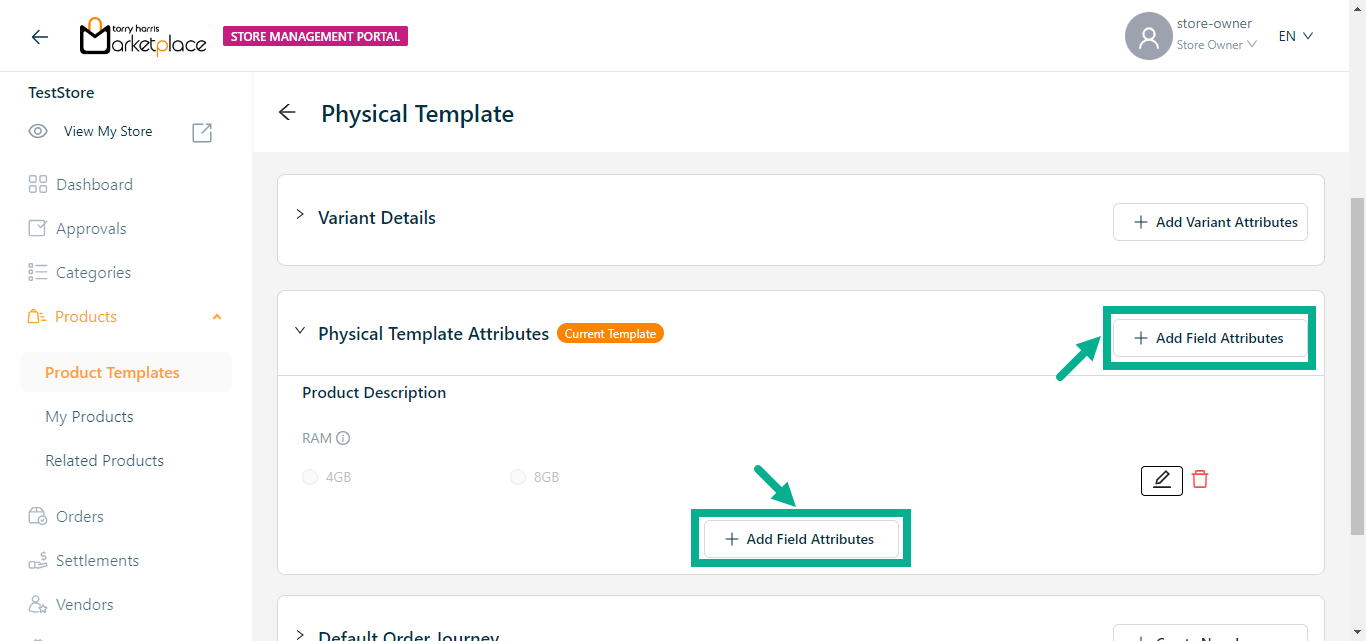Screen dimensions: 1366x641
Task: Click the Add Variant Attributes button
Action: pos(1210,222)
